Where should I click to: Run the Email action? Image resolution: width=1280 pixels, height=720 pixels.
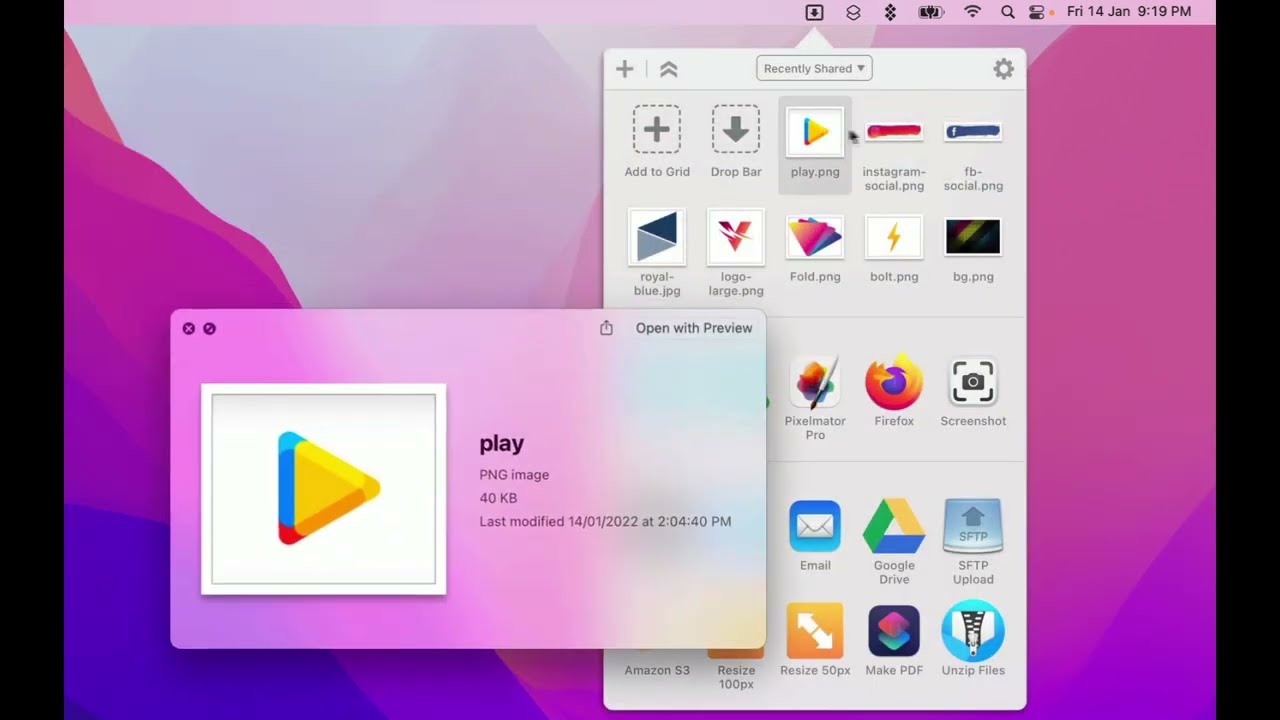click(815, 535)
